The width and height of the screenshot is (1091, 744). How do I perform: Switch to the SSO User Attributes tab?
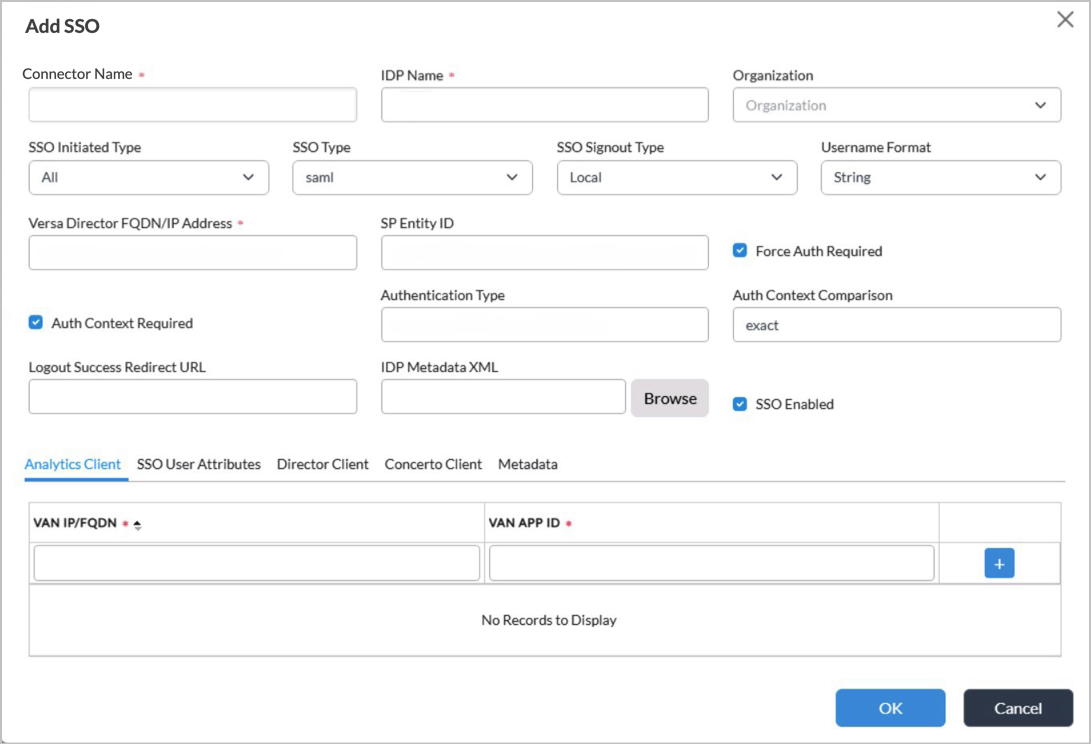[199, 465]
